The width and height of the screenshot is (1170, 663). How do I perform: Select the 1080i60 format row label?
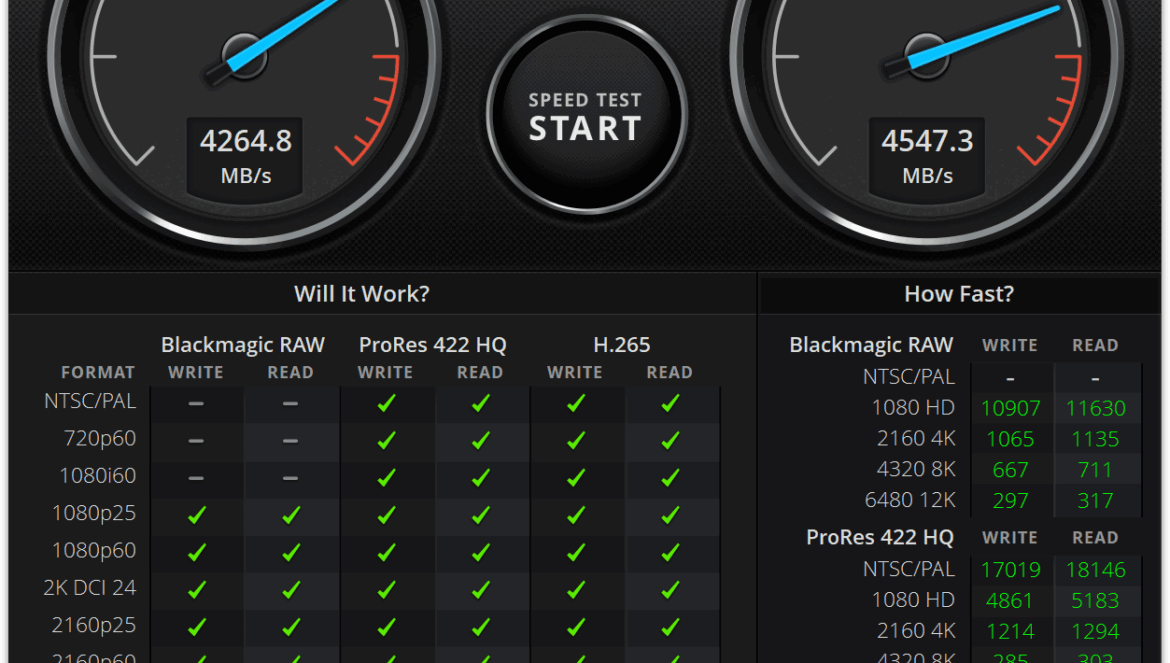coord(98,476)
